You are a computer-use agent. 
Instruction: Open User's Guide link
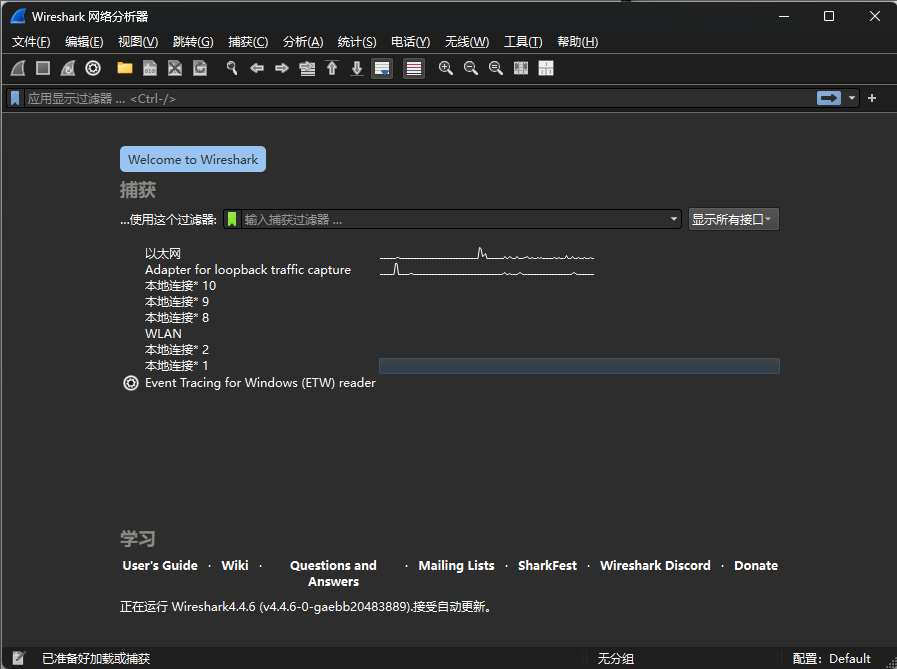160,565
